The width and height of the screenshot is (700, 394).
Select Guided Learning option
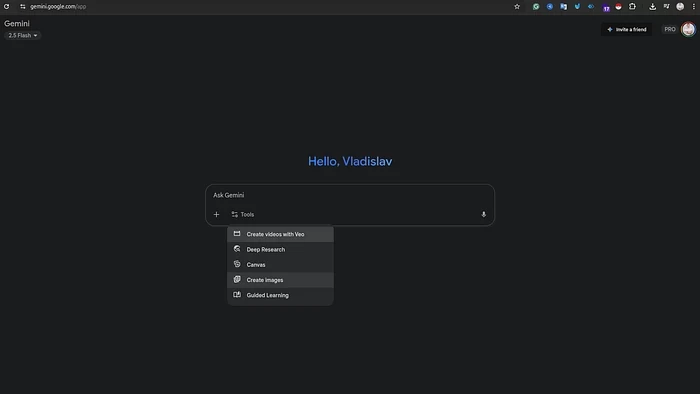(280, 295)
